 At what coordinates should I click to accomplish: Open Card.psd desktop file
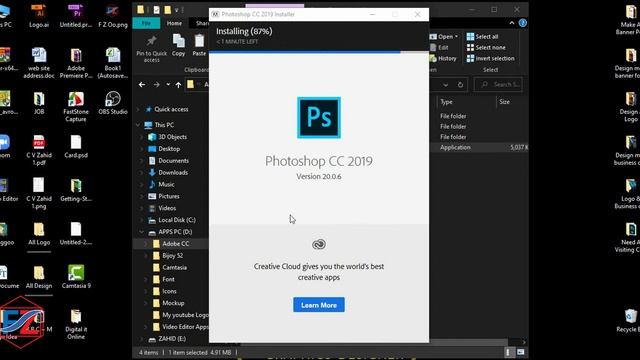tap(76, 147)
